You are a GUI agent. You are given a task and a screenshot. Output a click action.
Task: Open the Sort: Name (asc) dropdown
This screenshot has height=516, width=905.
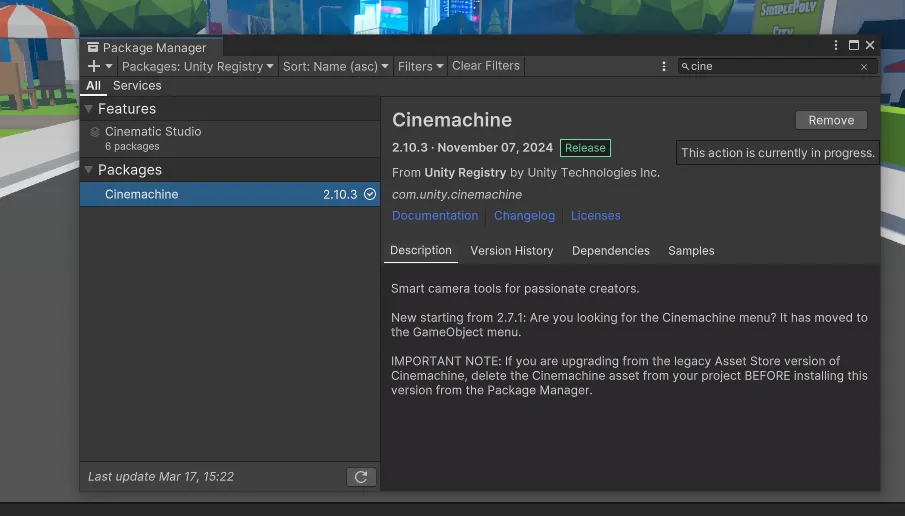click(x=335, y=66)
